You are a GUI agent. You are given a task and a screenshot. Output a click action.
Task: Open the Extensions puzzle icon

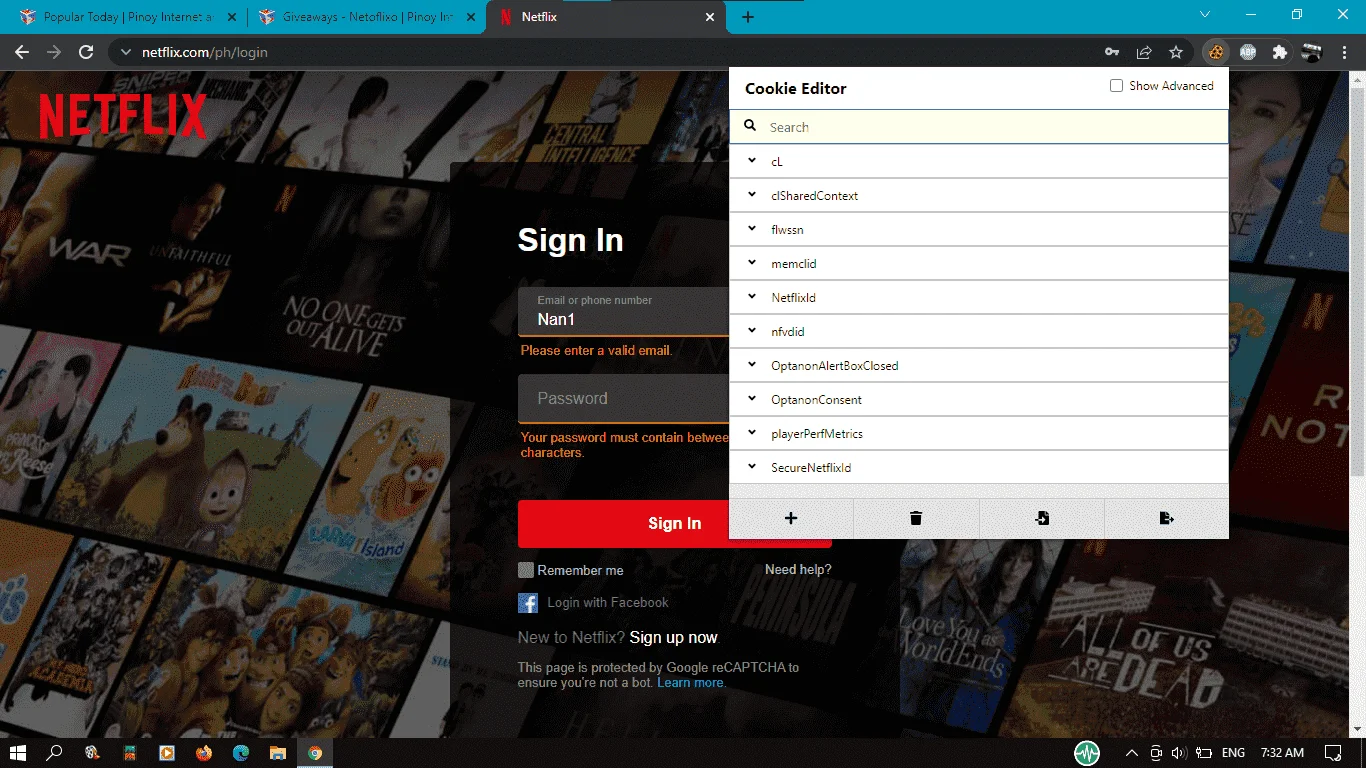(x=1279, y=52)
